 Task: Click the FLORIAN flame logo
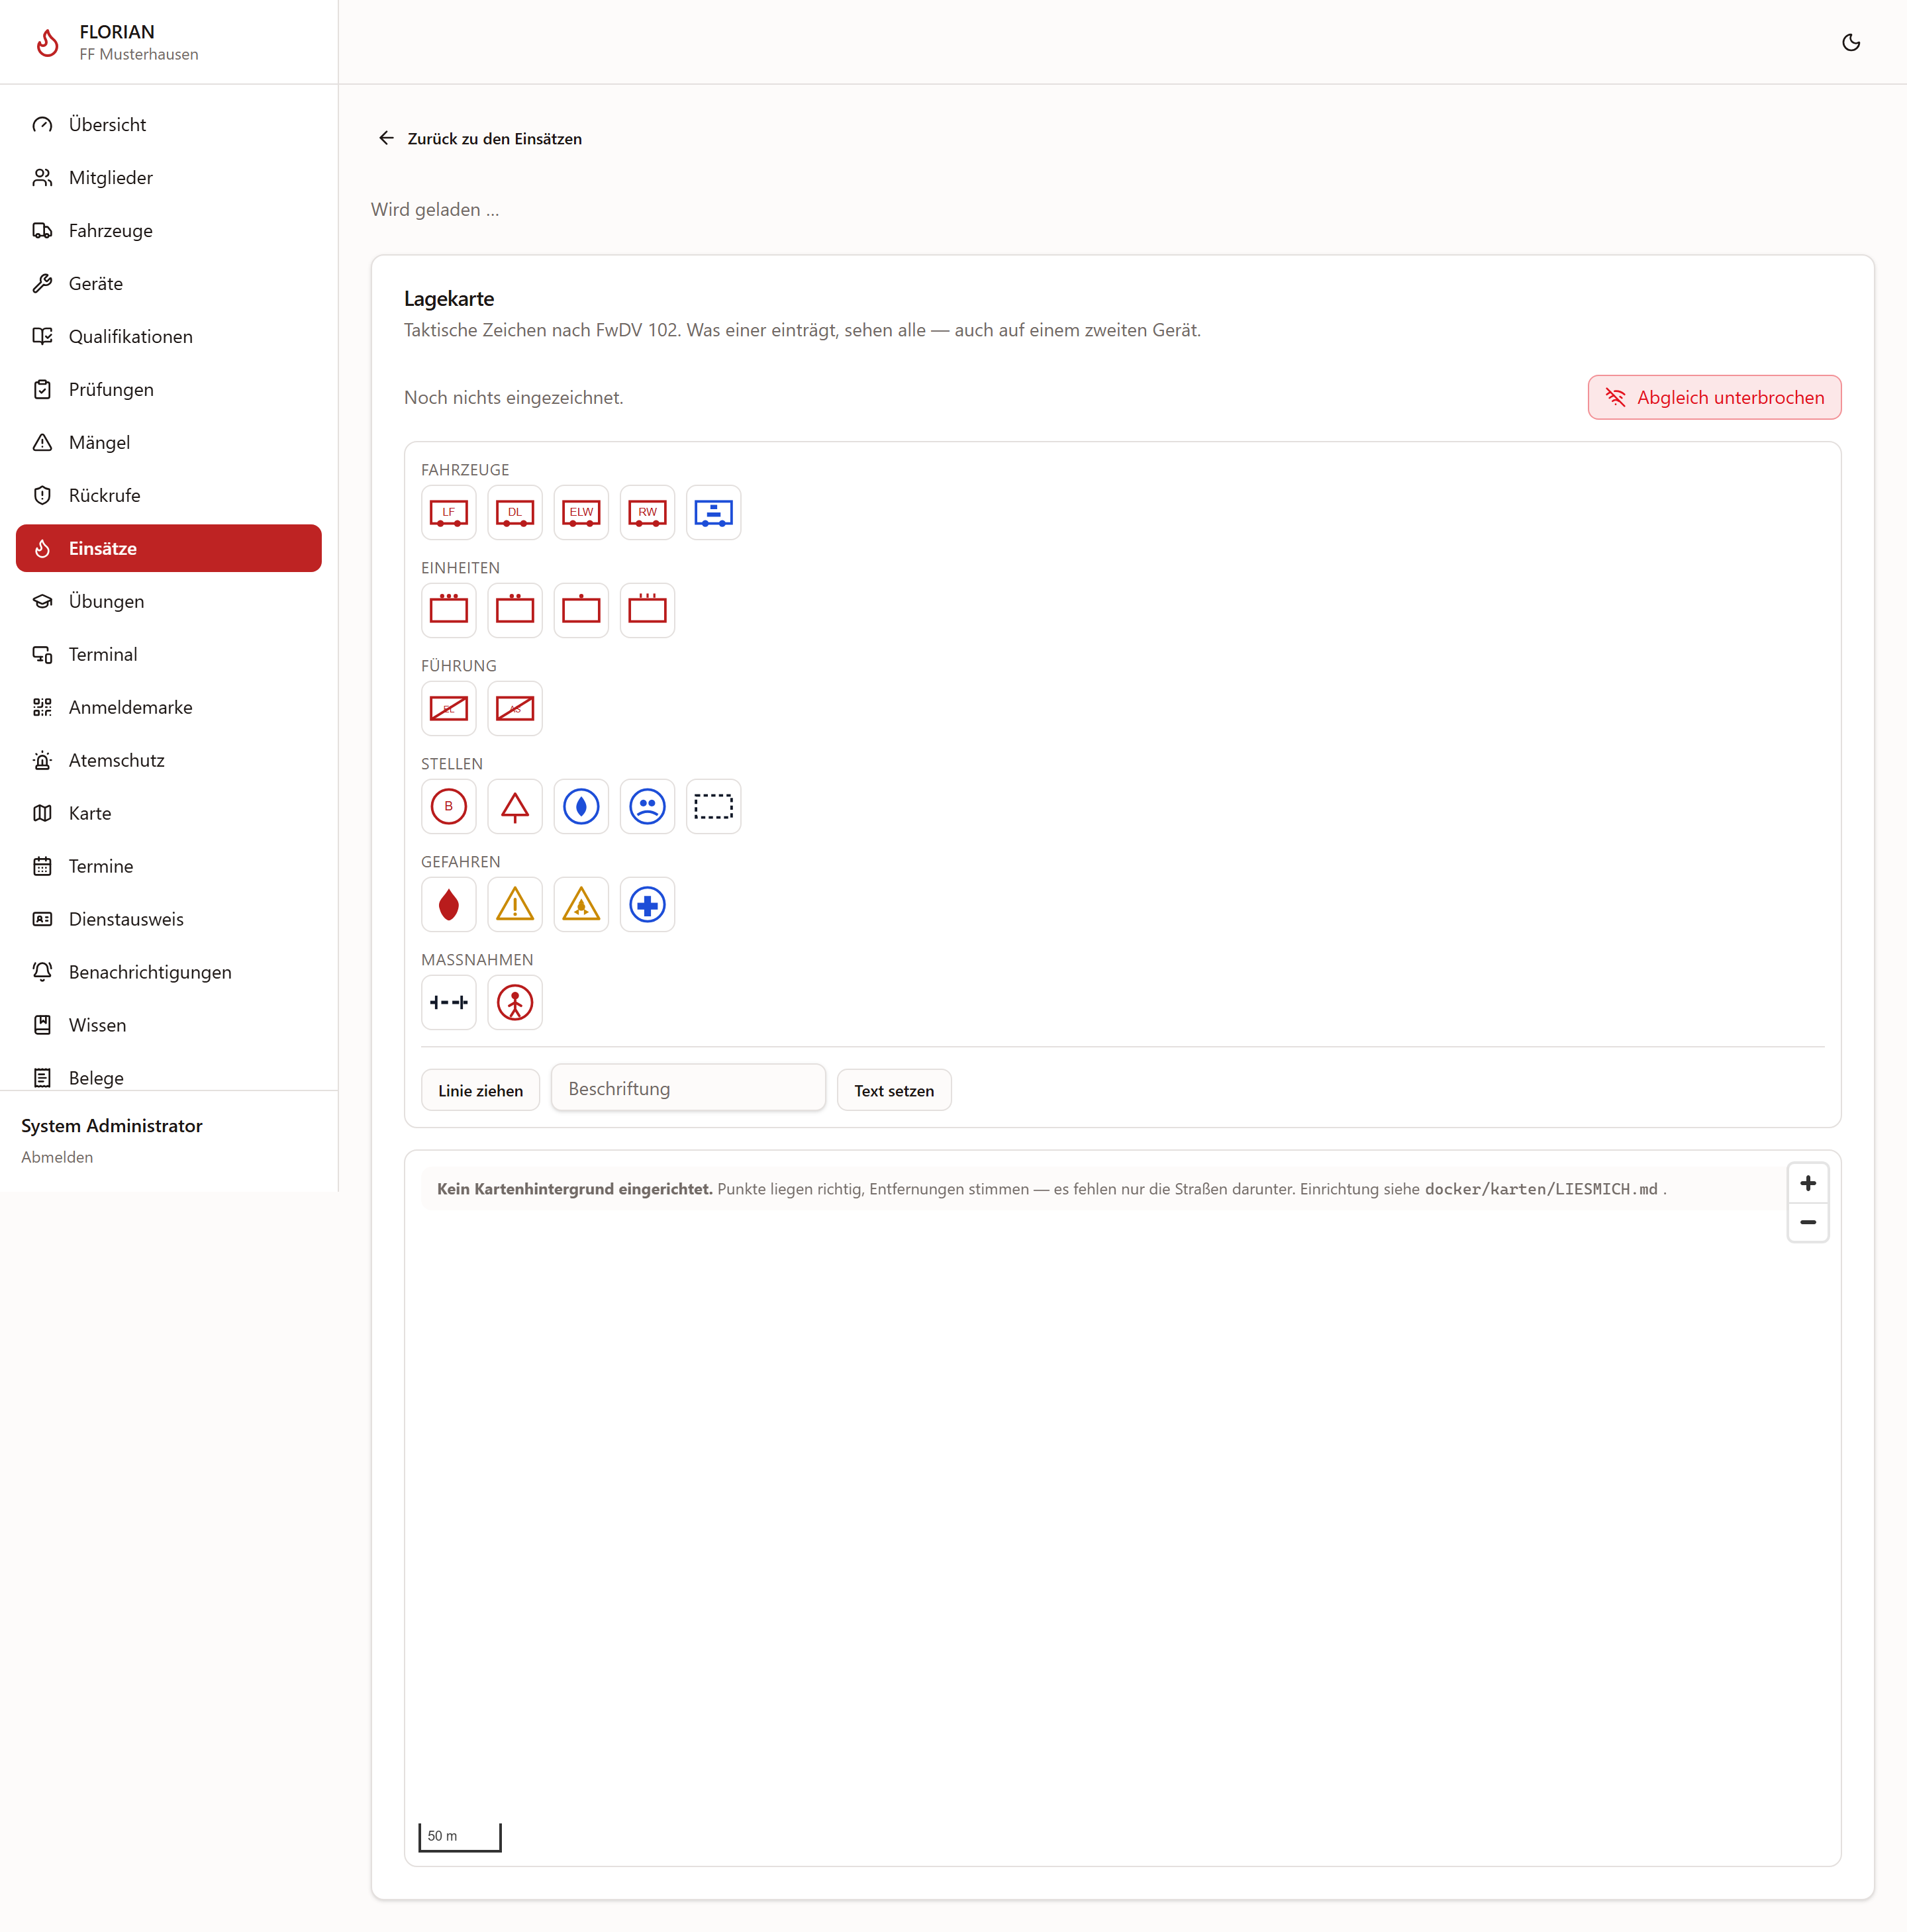click(x=47, y=42)
